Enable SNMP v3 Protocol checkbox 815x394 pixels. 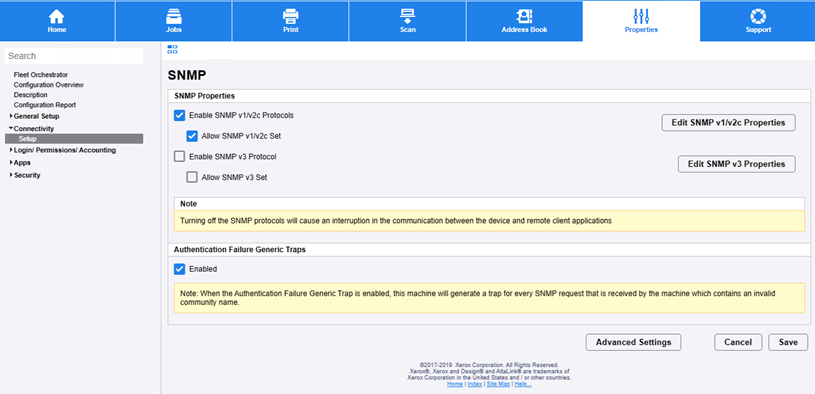(x=179, y=156)
